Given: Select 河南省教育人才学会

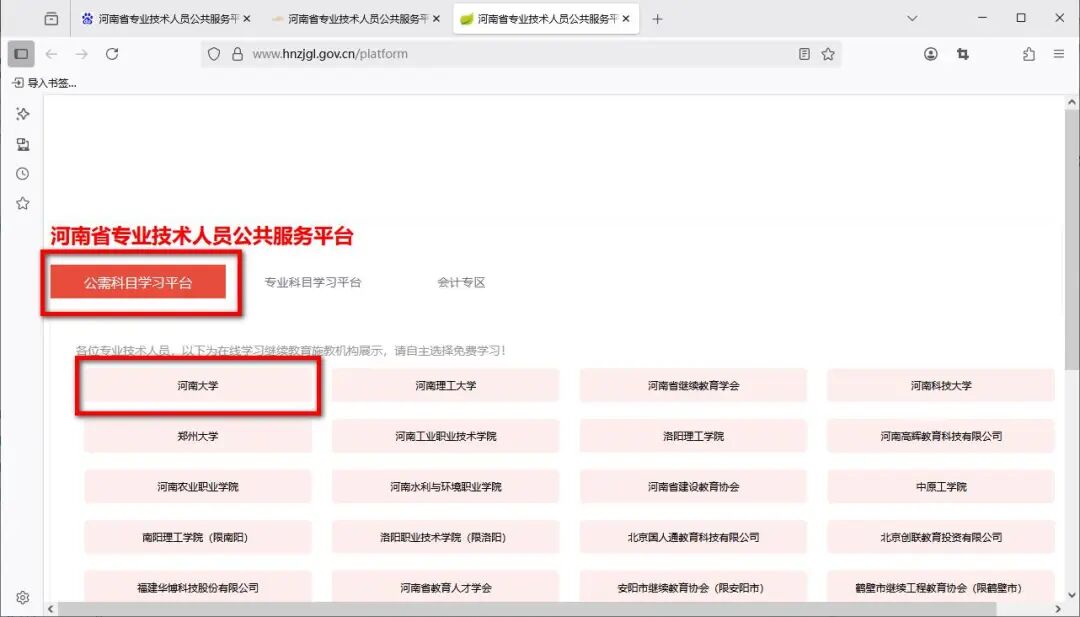Looking at the screenshot, I should click(446, 587).
